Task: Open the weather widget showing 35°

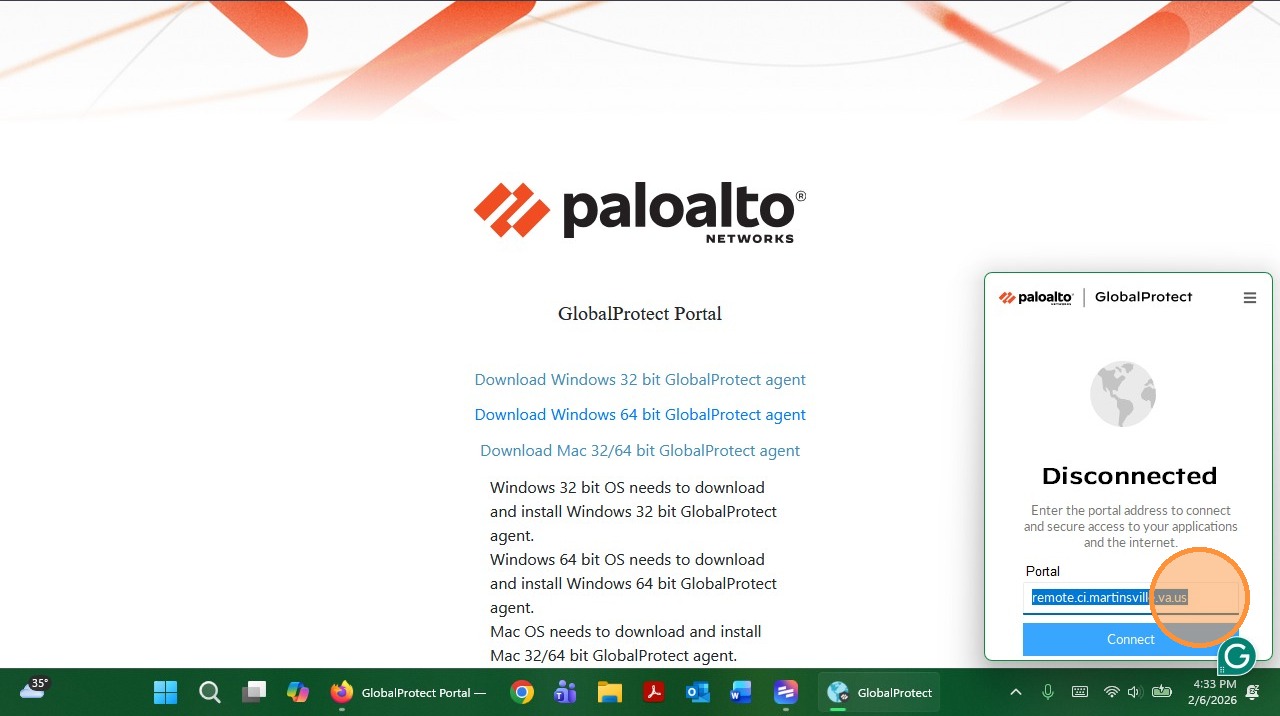Action: click(34, 688)
